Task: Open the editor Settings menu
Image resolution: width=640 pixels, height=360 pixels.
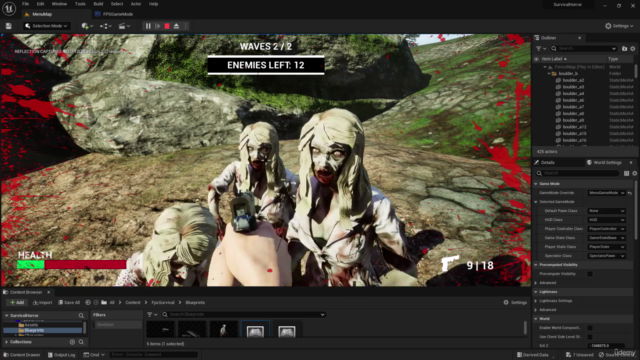Action: [x=619, y=26]
